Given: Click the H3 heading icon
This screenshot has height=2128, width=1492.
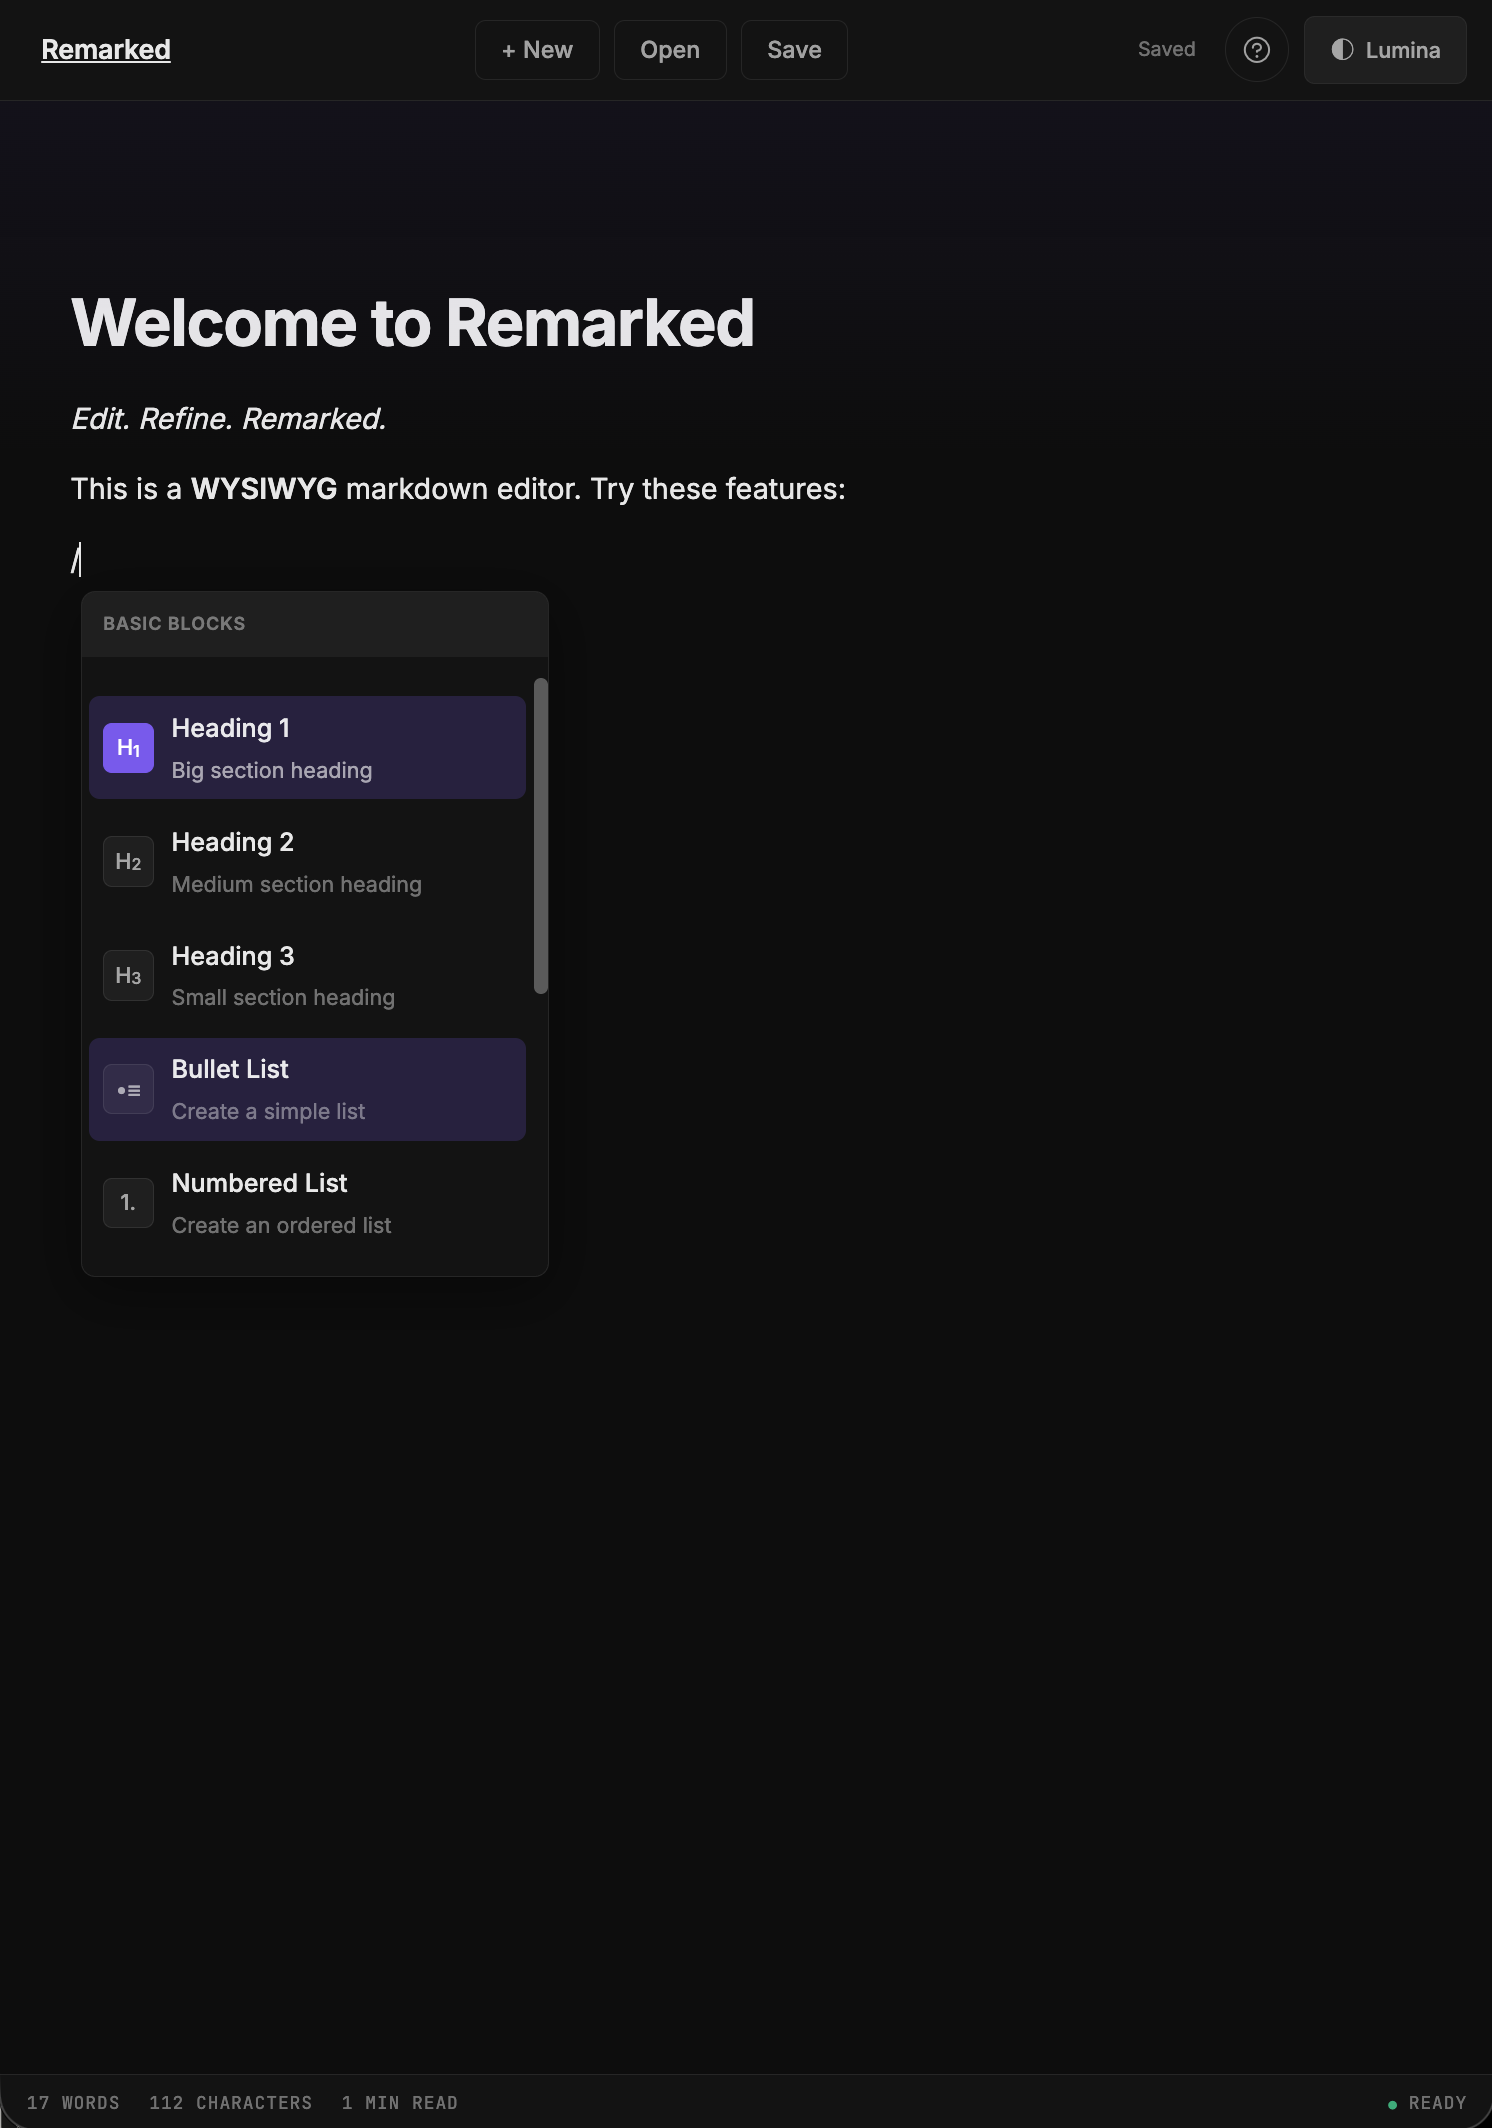Looking at the screenshot, I should (128, 976).
